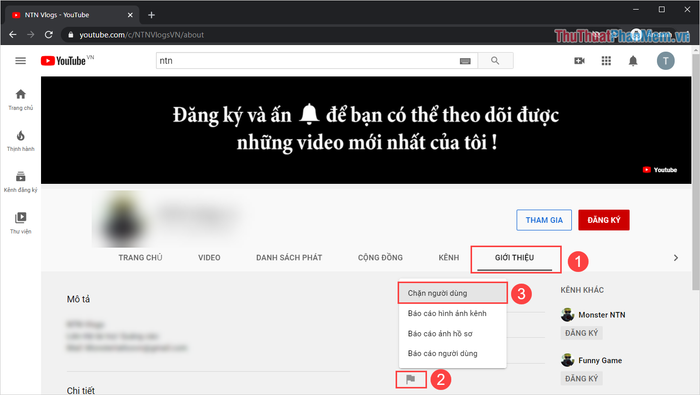Click the browser address bar URL
The width and height of the screenshot is (700, 395).
tap(142, 34)
